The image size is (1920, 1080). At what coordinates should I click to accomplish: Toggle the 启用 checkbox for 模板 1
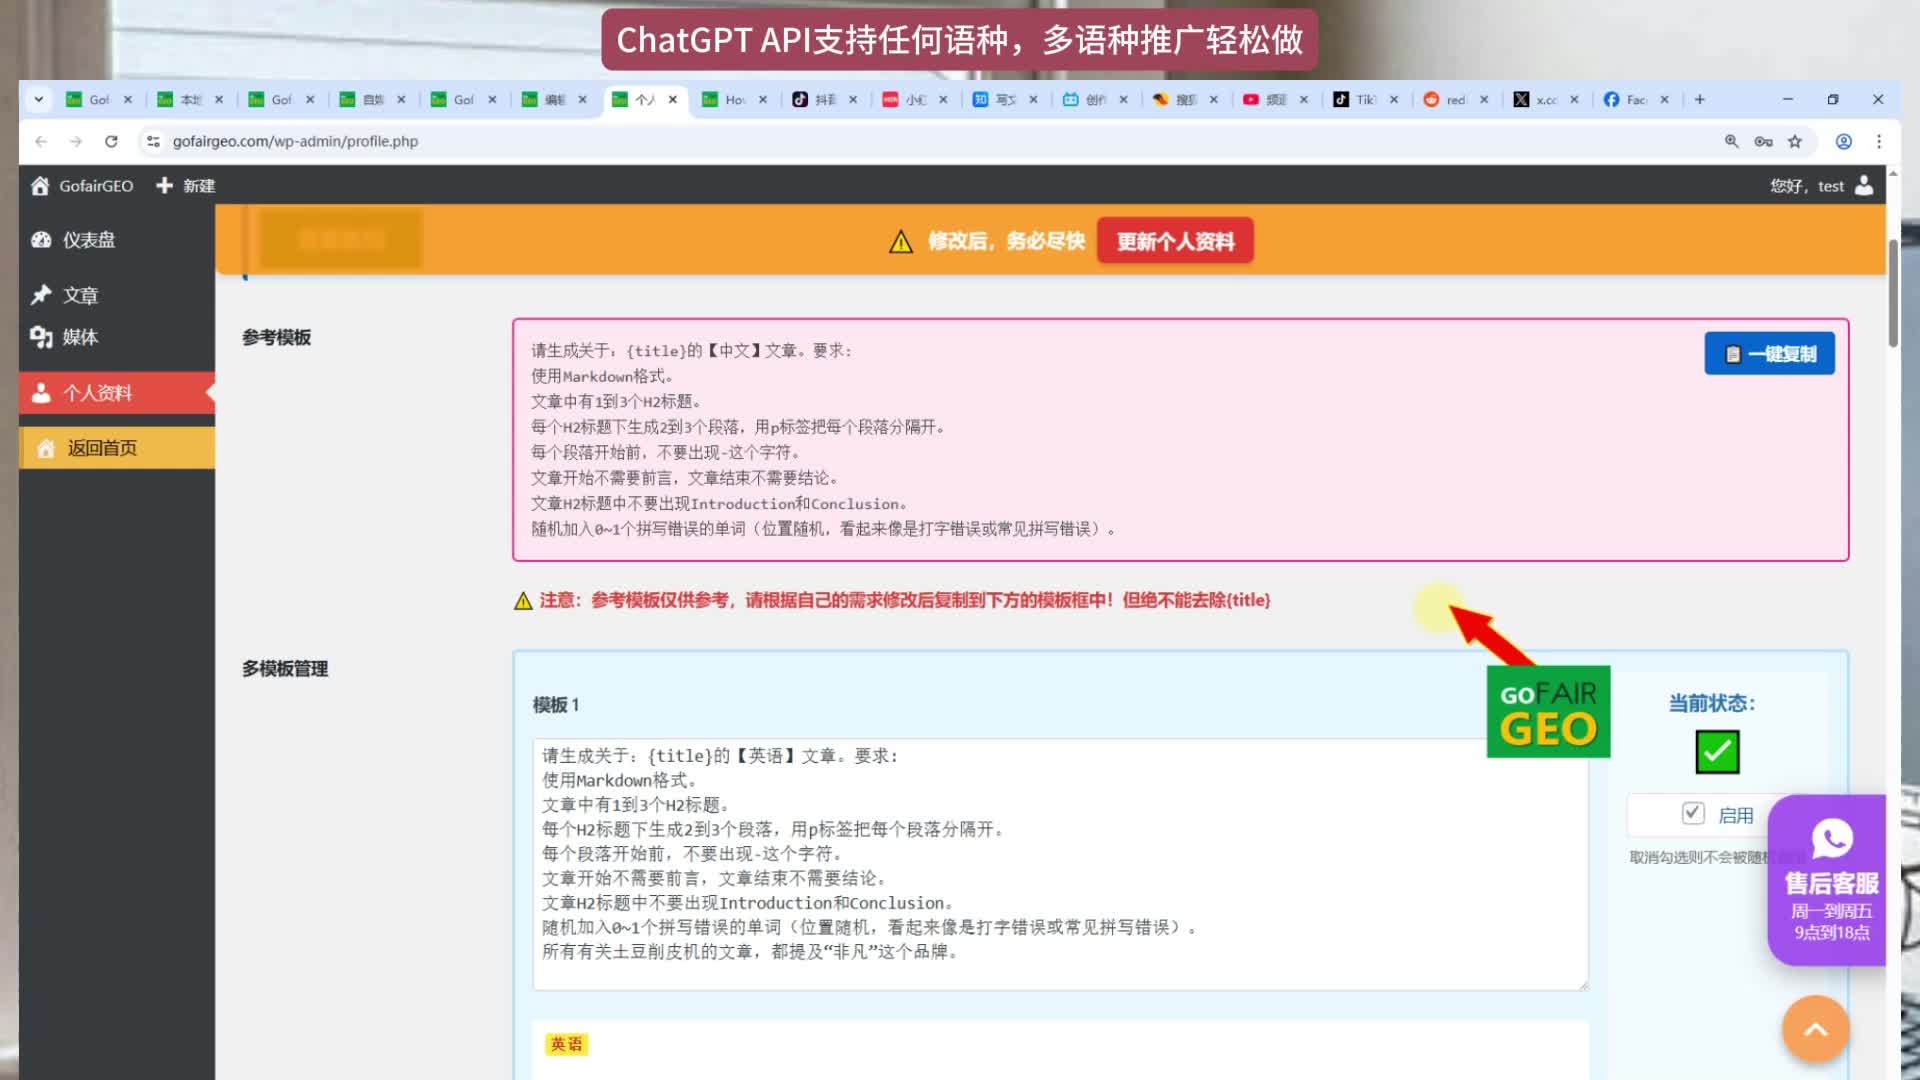point(1692,814)
